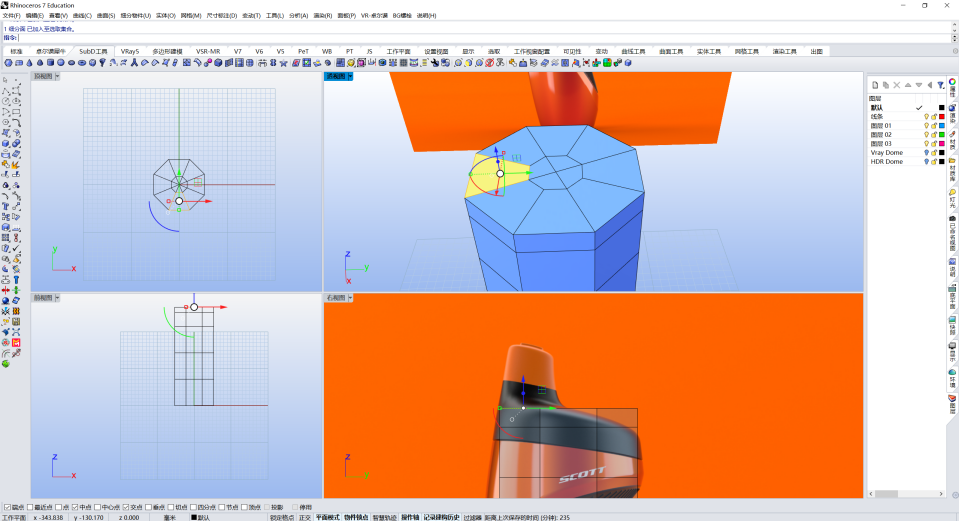
Task: Open the 细分物件(U) menu
Action: pos(136,15)
